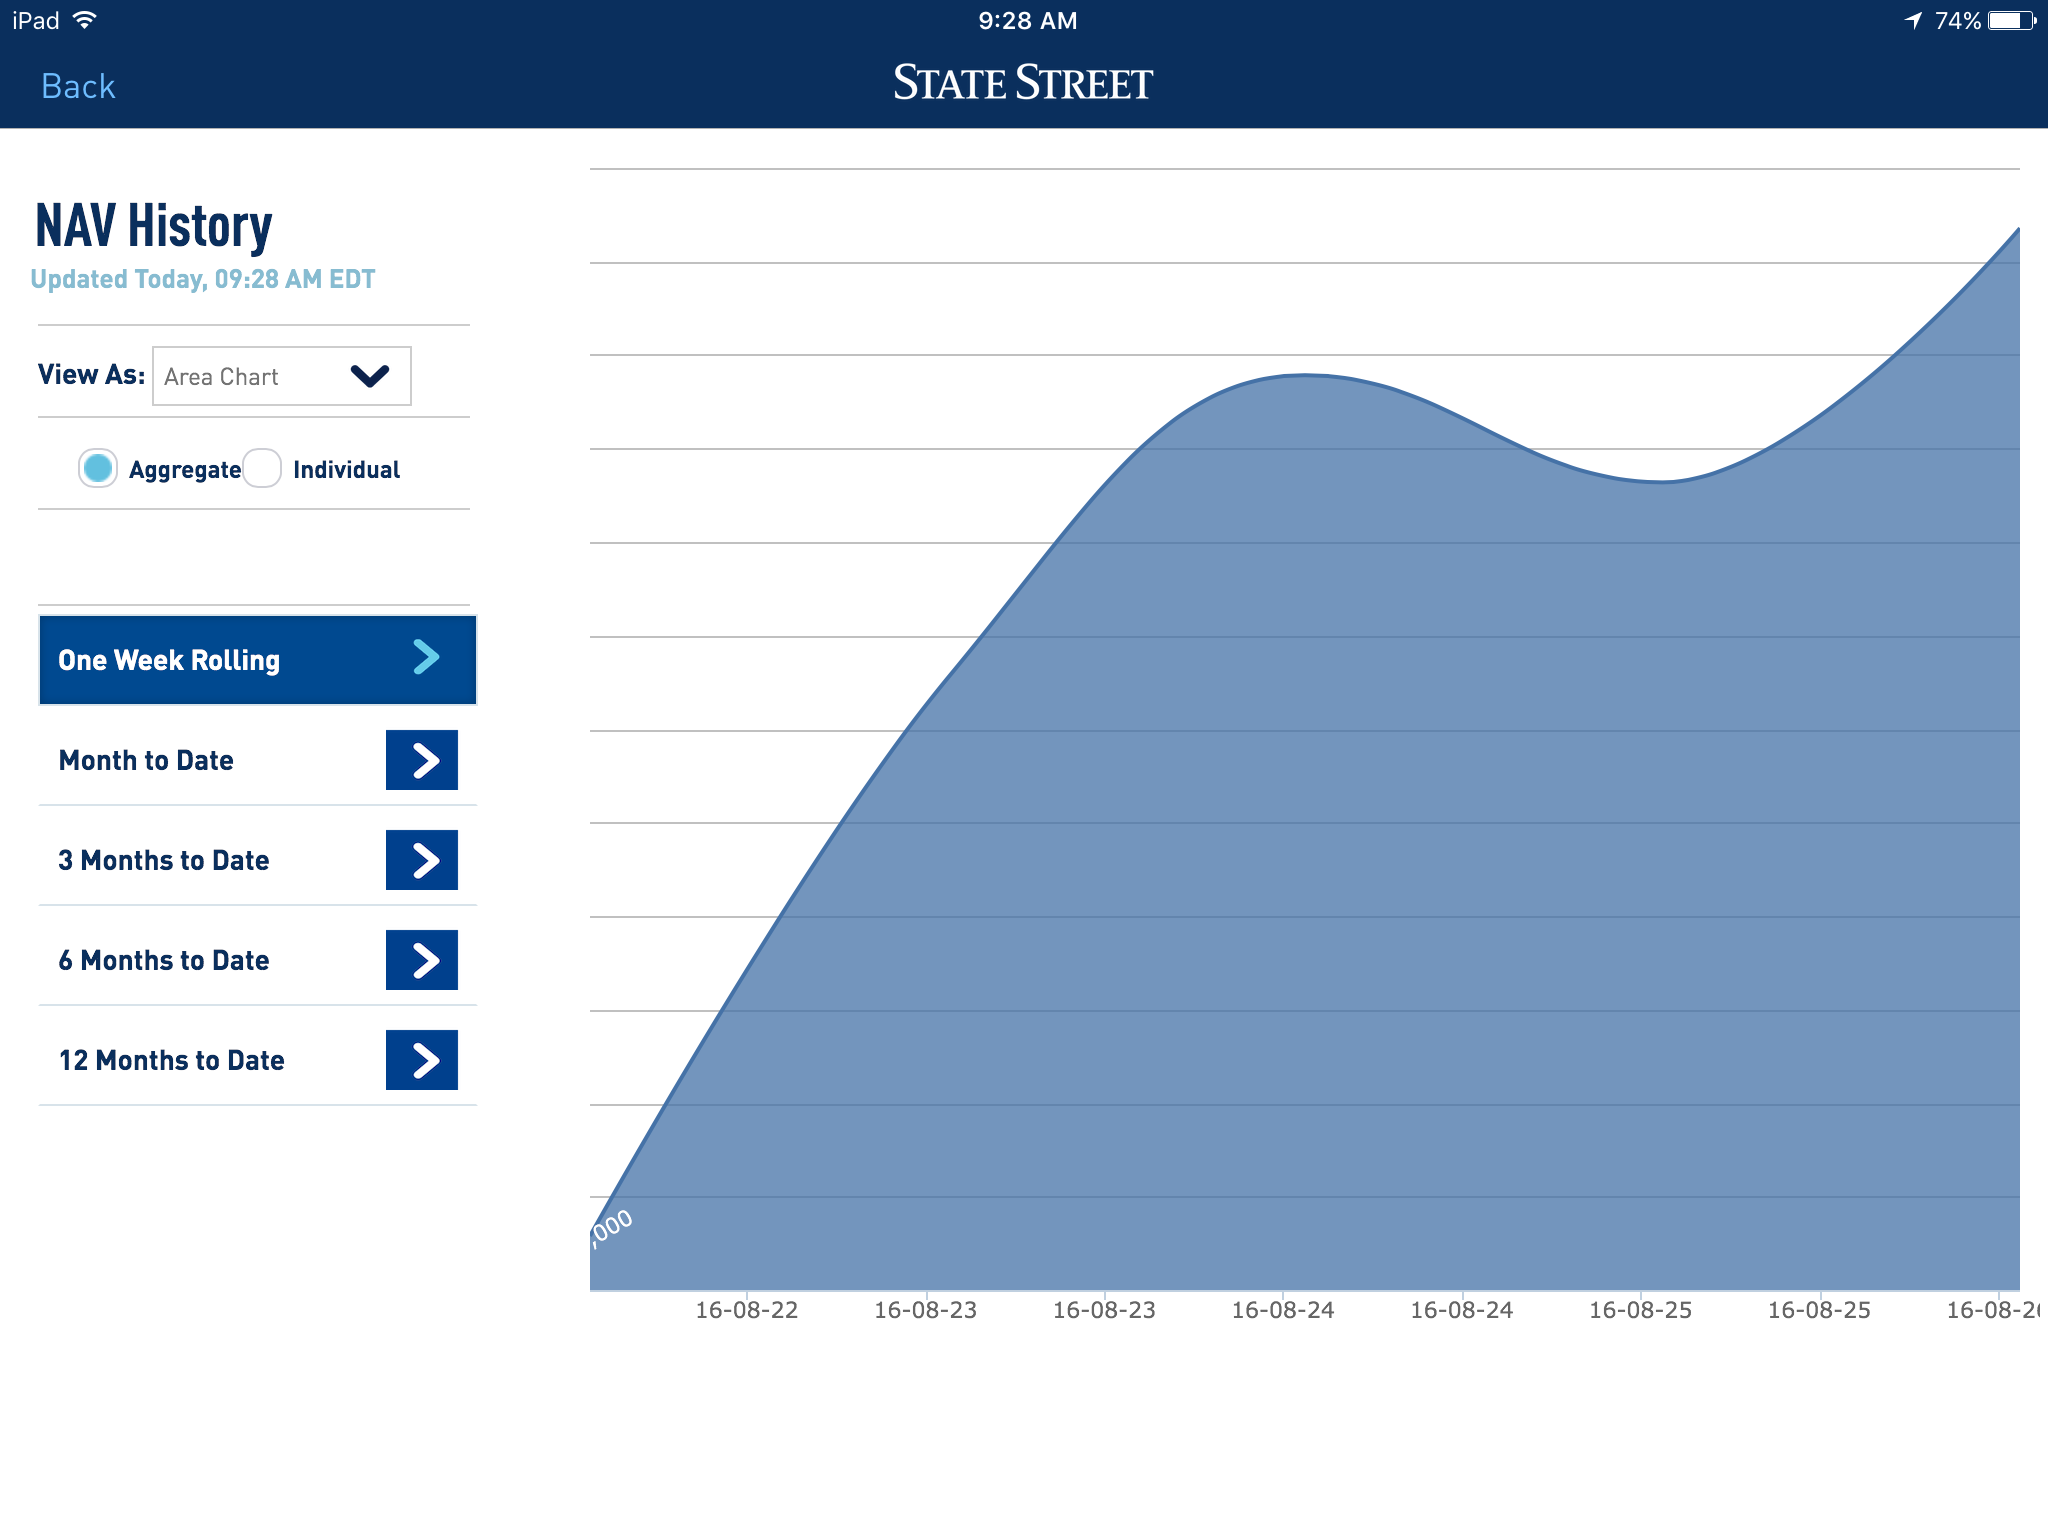Choose the 3 Months to Date period
Image resolution: width=2048 pixels, height=1536 pixels.
(164, 860)
